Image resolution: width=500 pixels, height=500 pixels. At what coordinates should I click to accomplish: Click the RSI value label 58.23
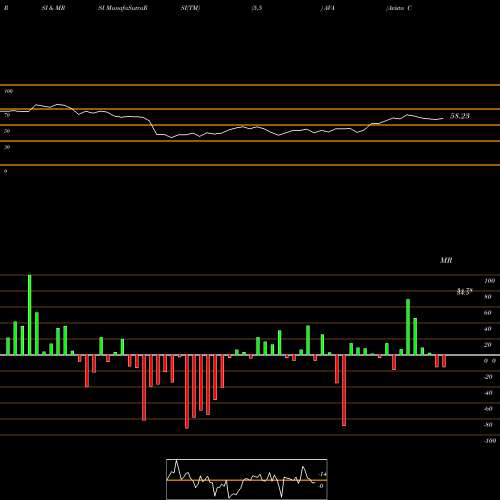tap(460, 116)
